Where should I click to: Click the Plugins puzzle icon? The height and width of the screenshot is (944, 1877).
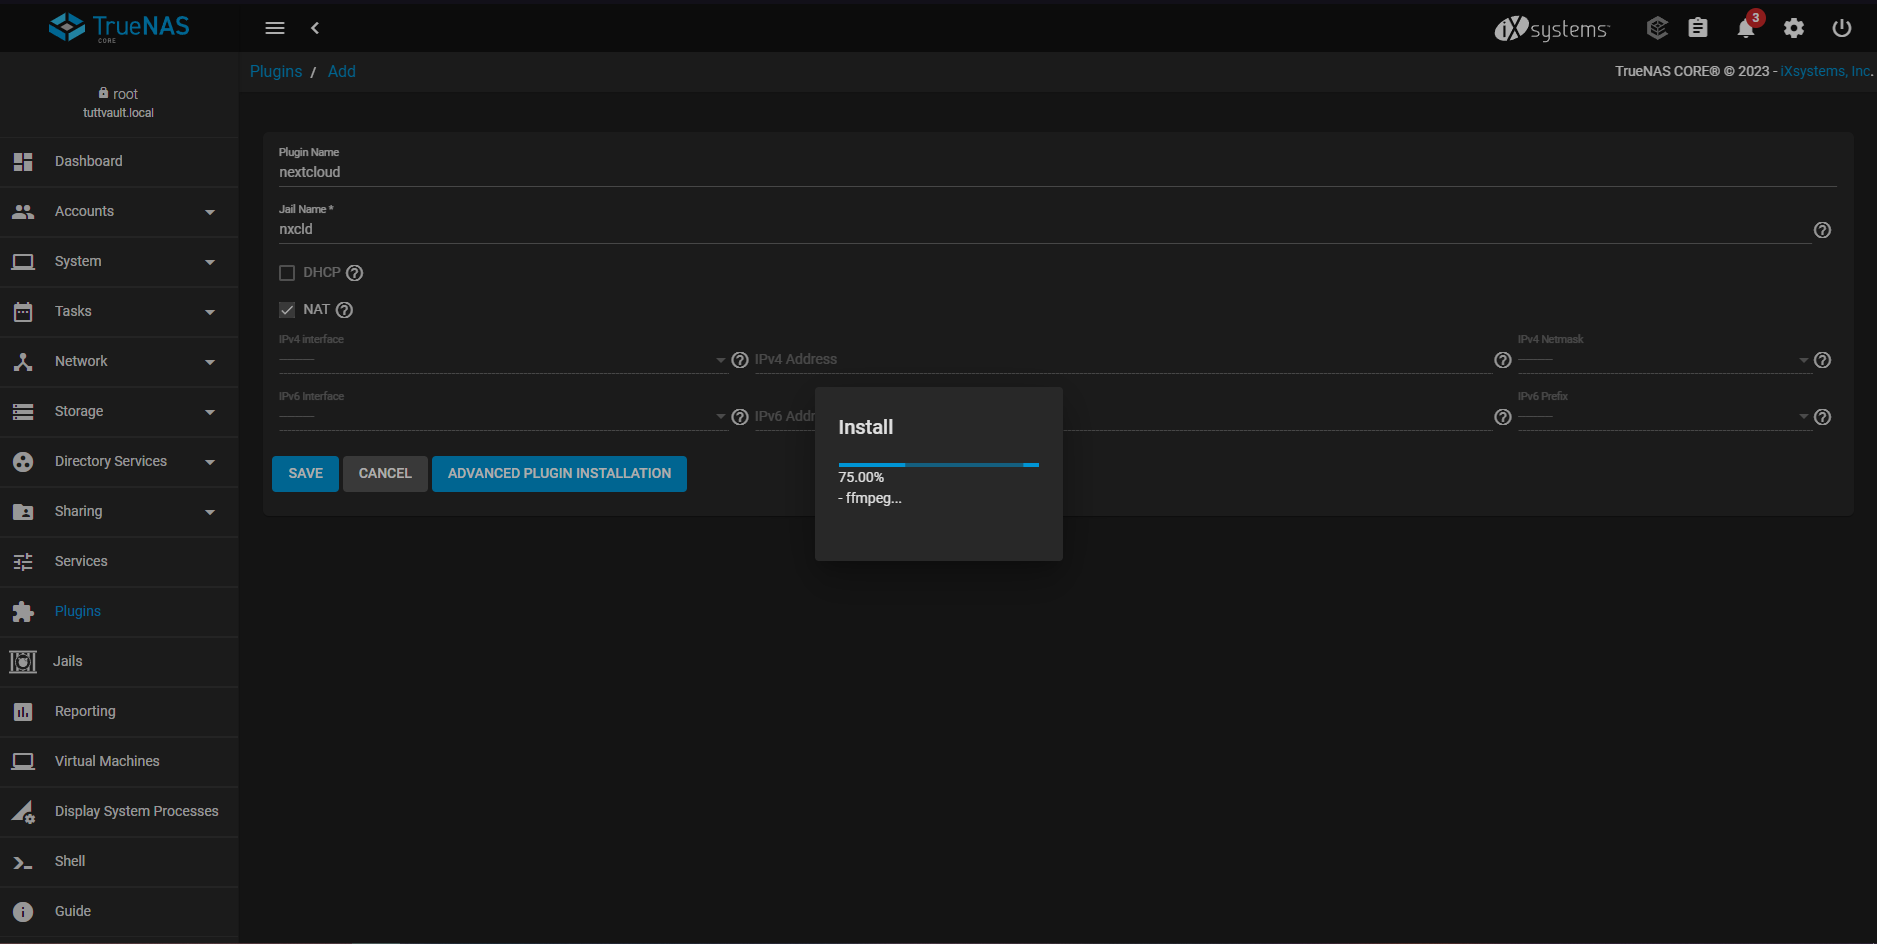point(23,612)
